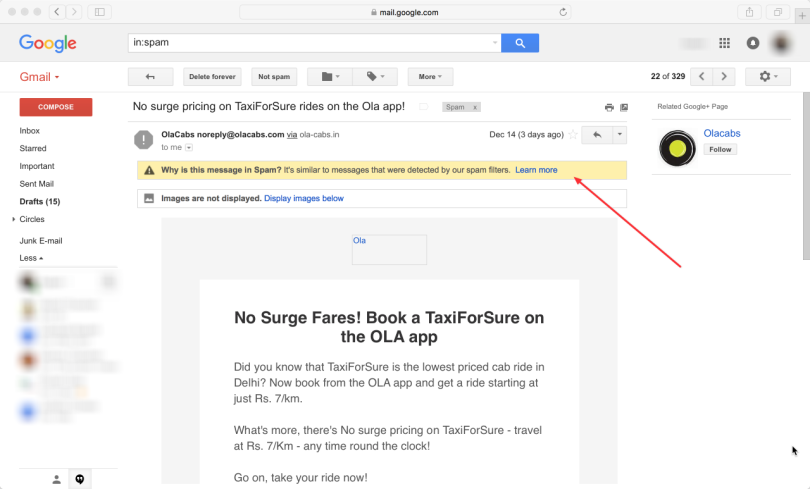810x489 pixels.
Task: Click the Not spam button
Action: click(x=273, y=77)
